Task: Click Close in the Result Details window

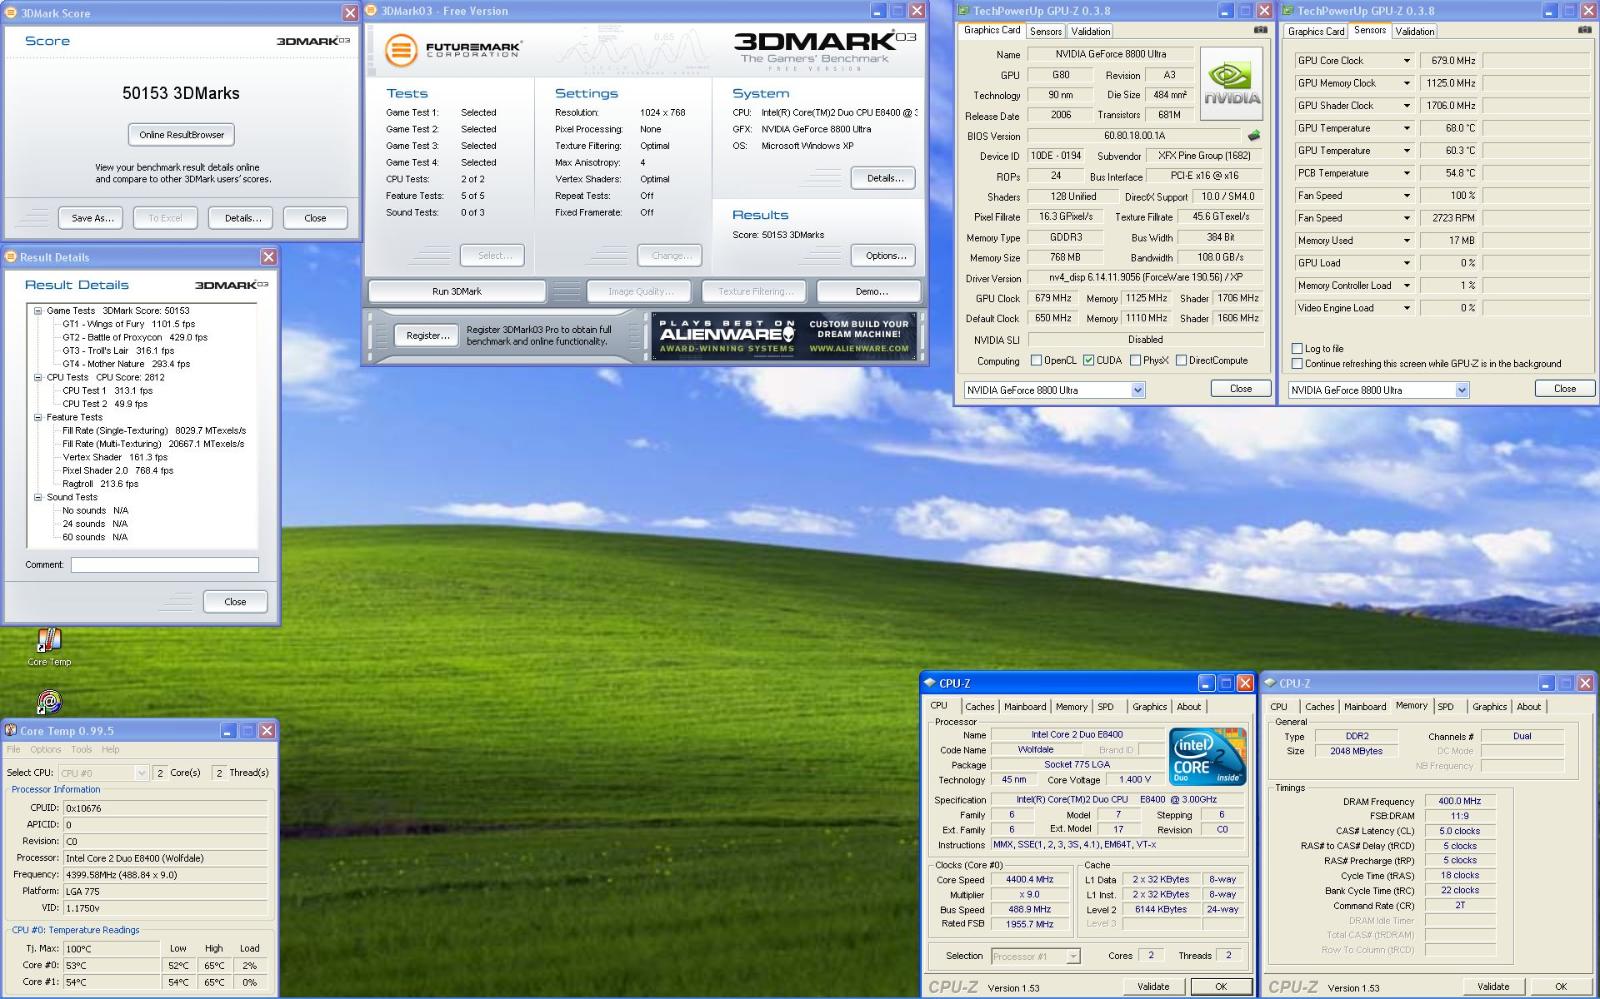Action: (235, 601)
